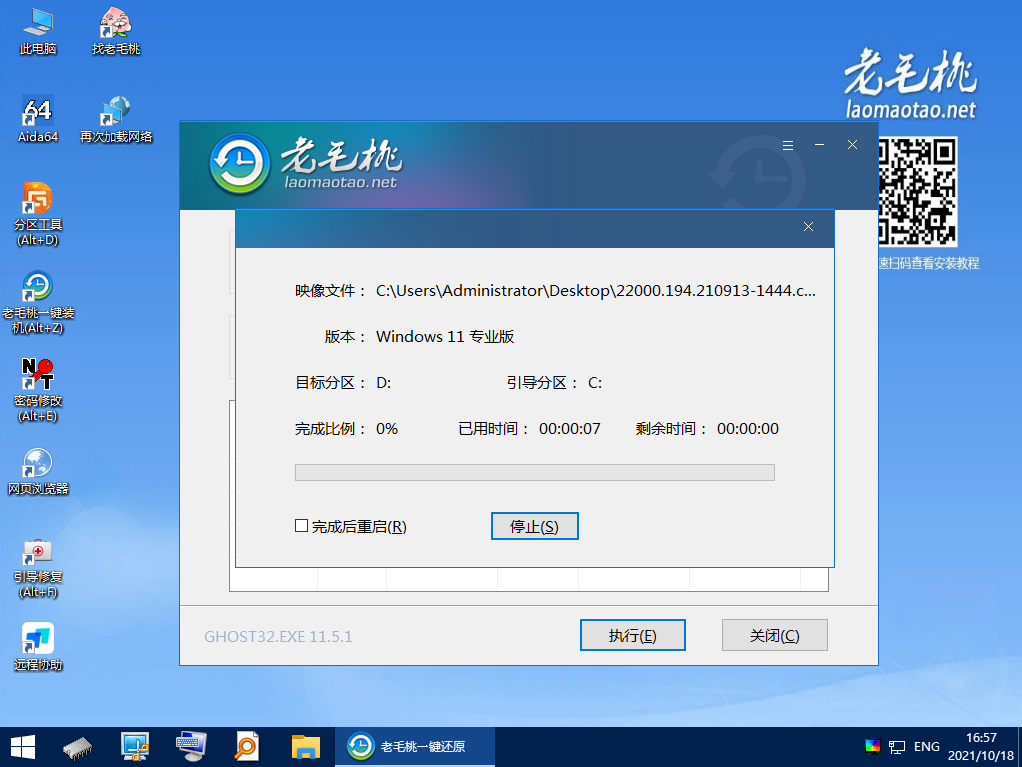This screenshot has height=767, width=1022.
Task: Open 再次加载网络 desktop shortcut
Action: point(115,119)
